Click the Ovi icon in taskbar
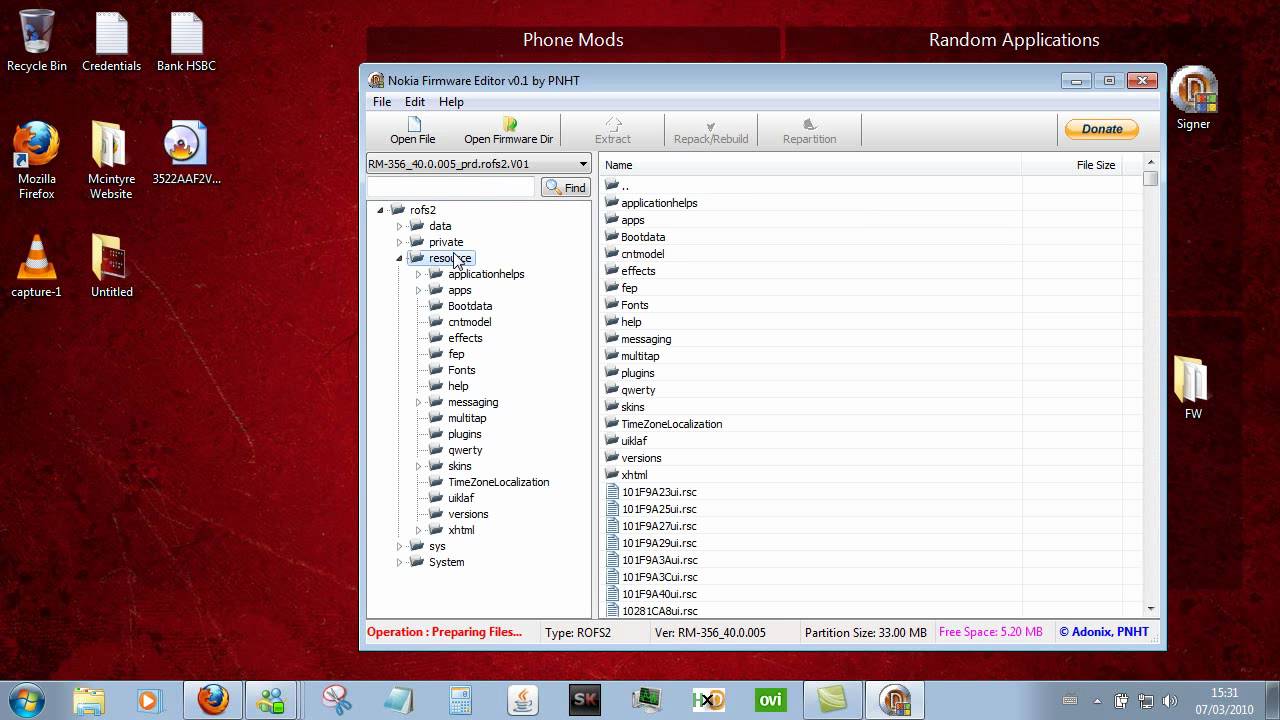 pyautogui.click(x=770, y=700)
